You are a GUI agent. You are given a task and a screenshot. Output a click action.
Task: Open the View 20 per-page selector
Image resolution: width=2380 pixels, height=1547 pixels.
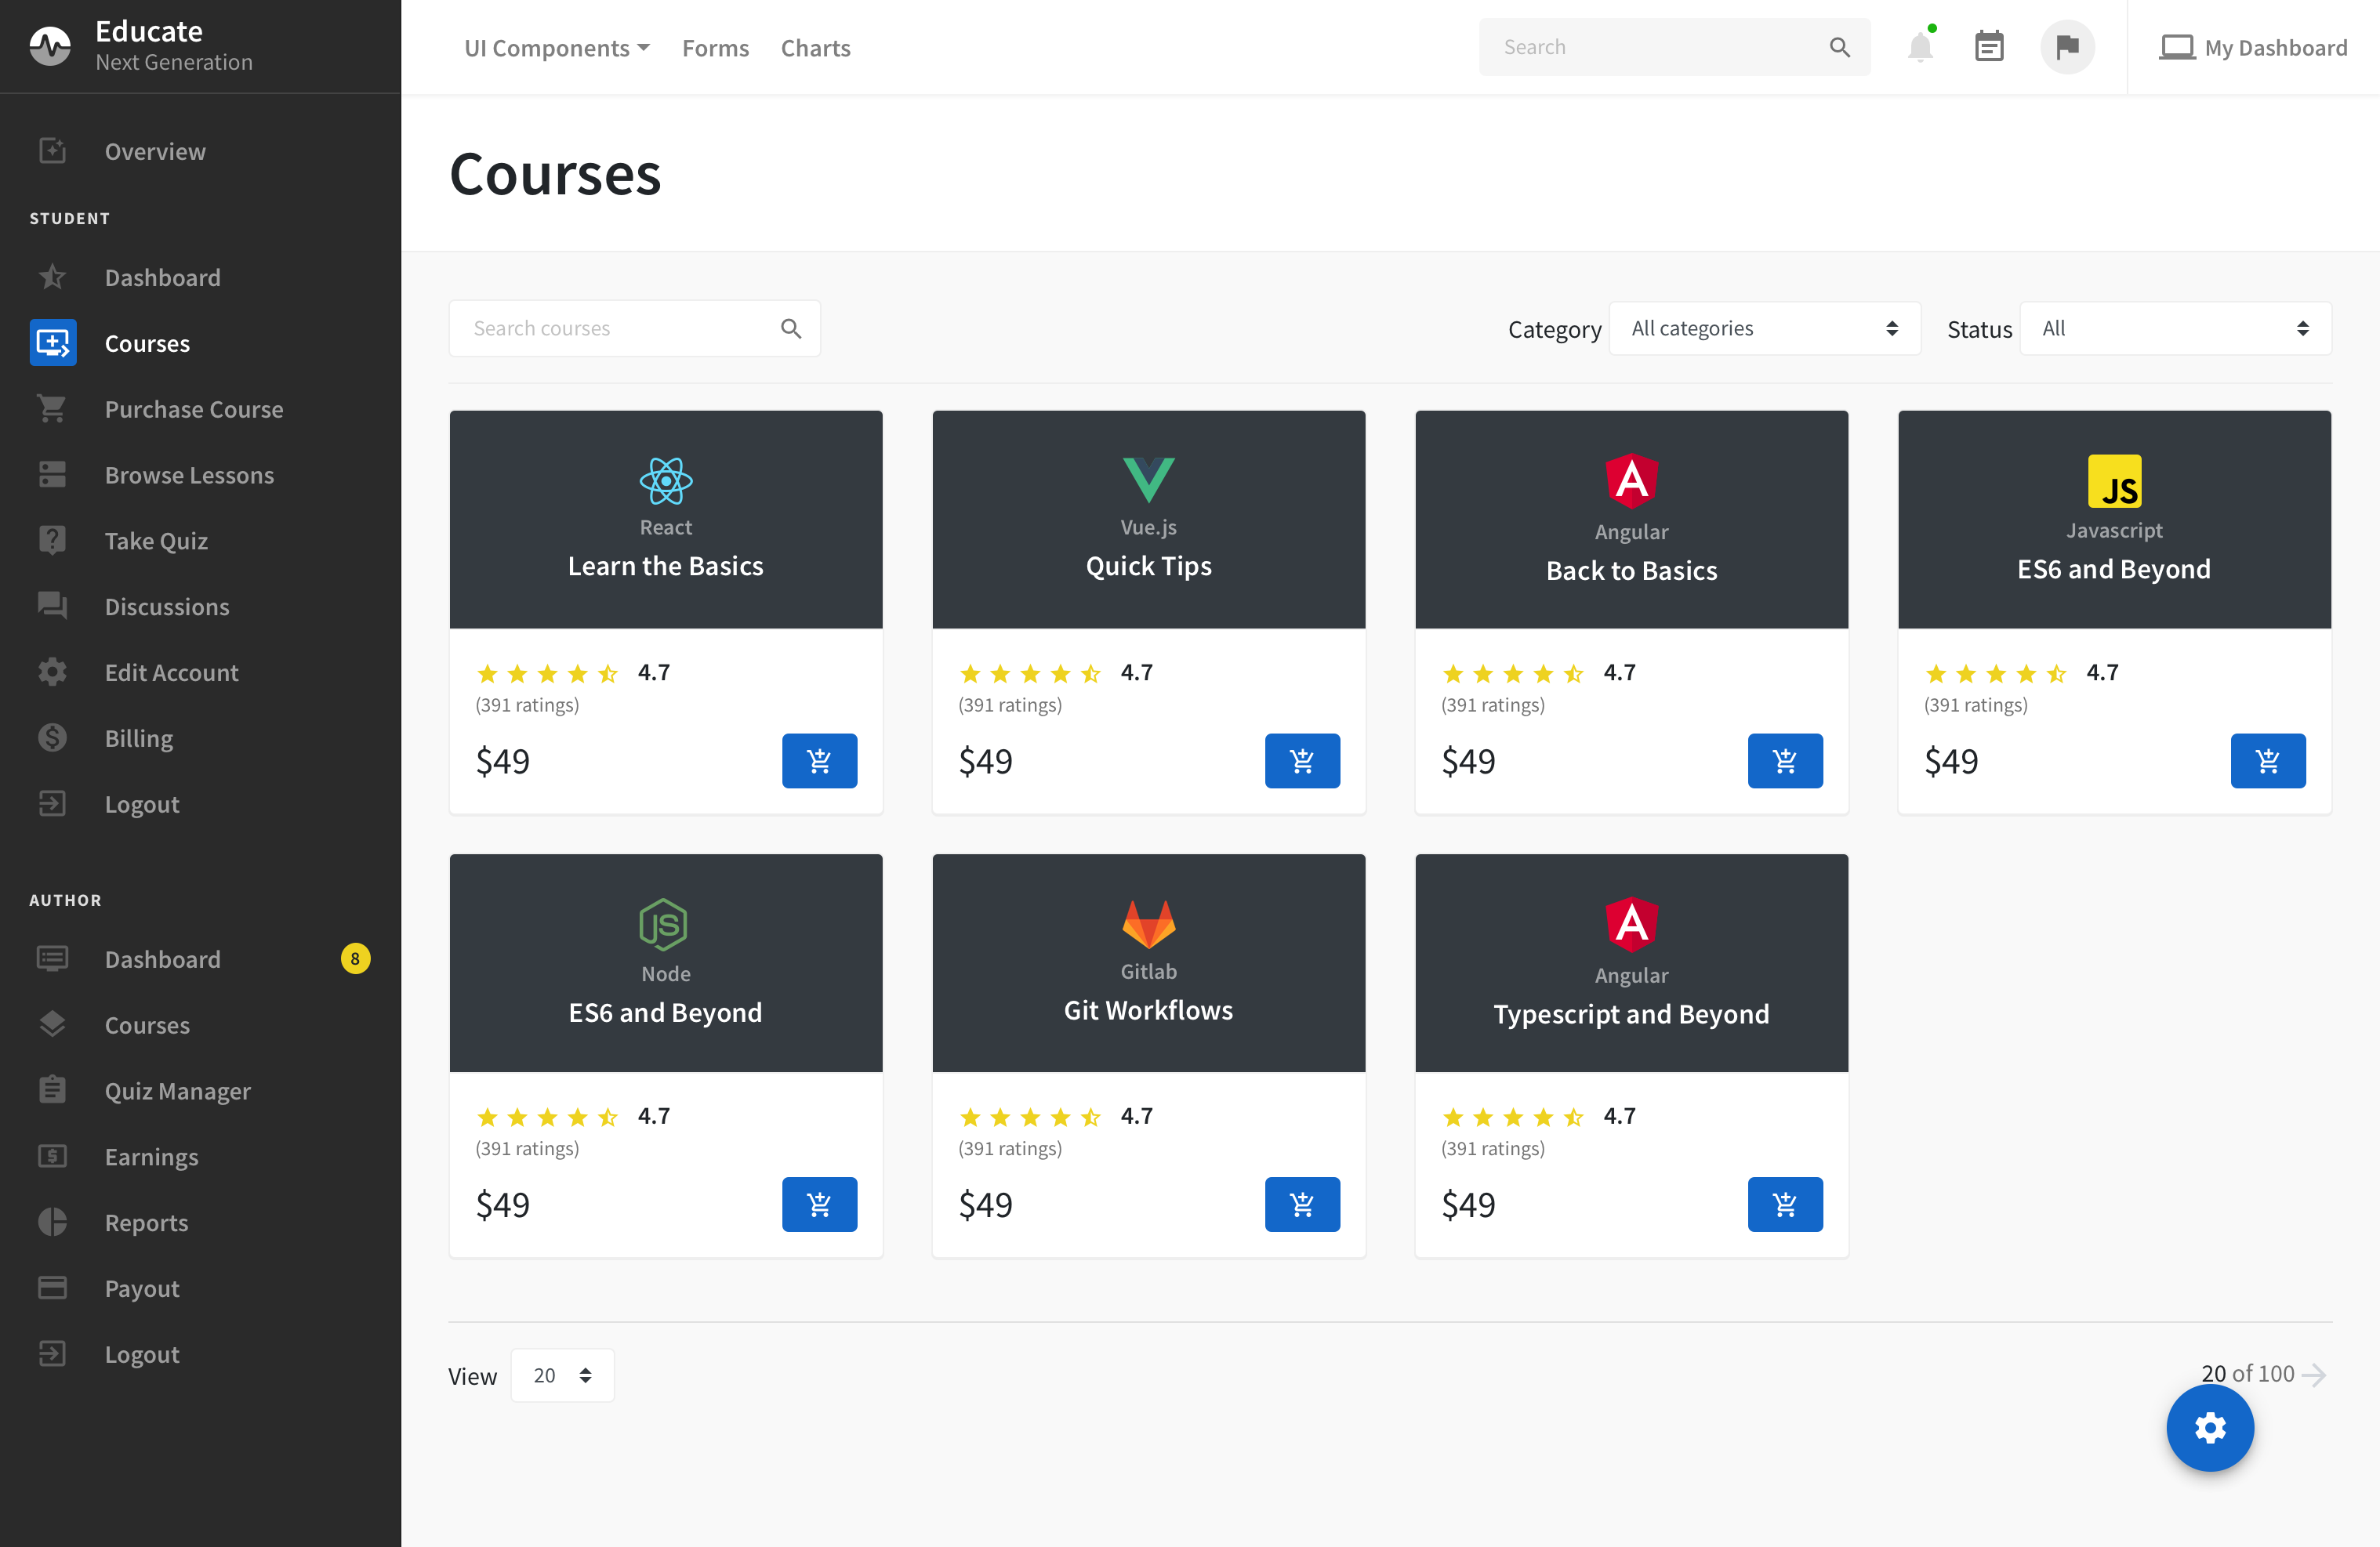[562, 1375]
